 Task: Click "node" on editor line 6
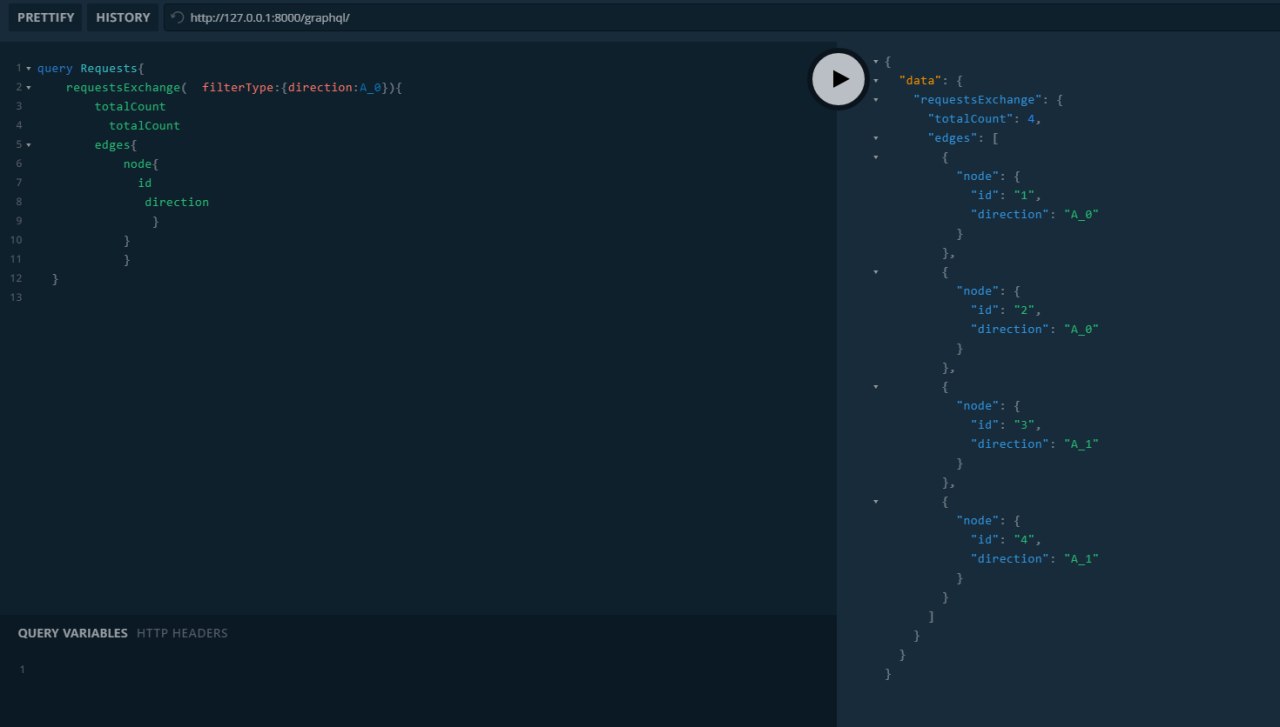coord(137,163)
